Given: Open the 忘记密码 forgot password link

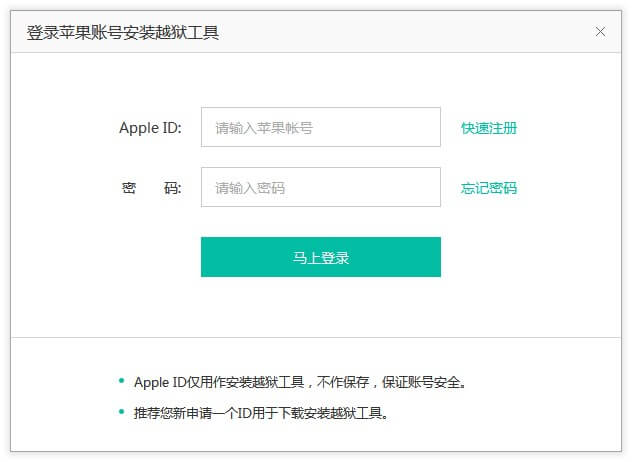Looking at the screenshot, I should tap(489, 188).
